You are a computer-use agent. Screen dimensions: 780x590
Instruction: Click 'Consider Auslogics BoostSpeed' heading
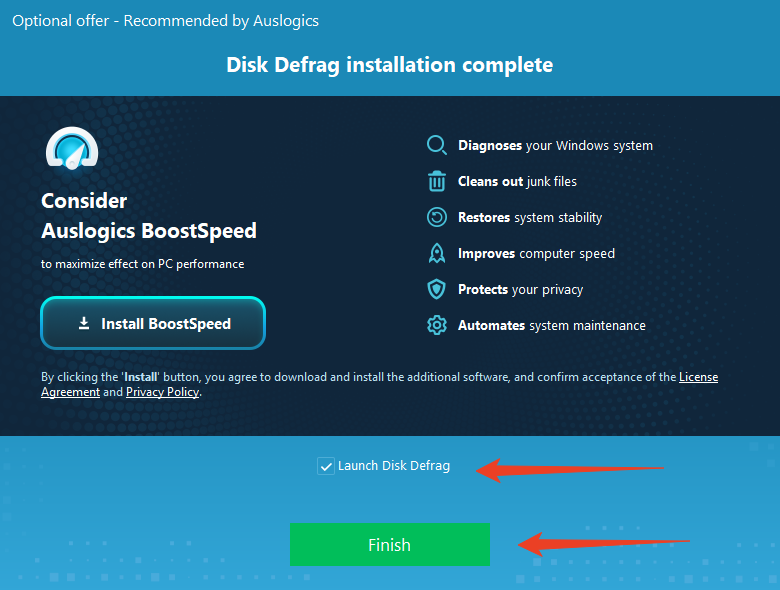click(149, 216)
